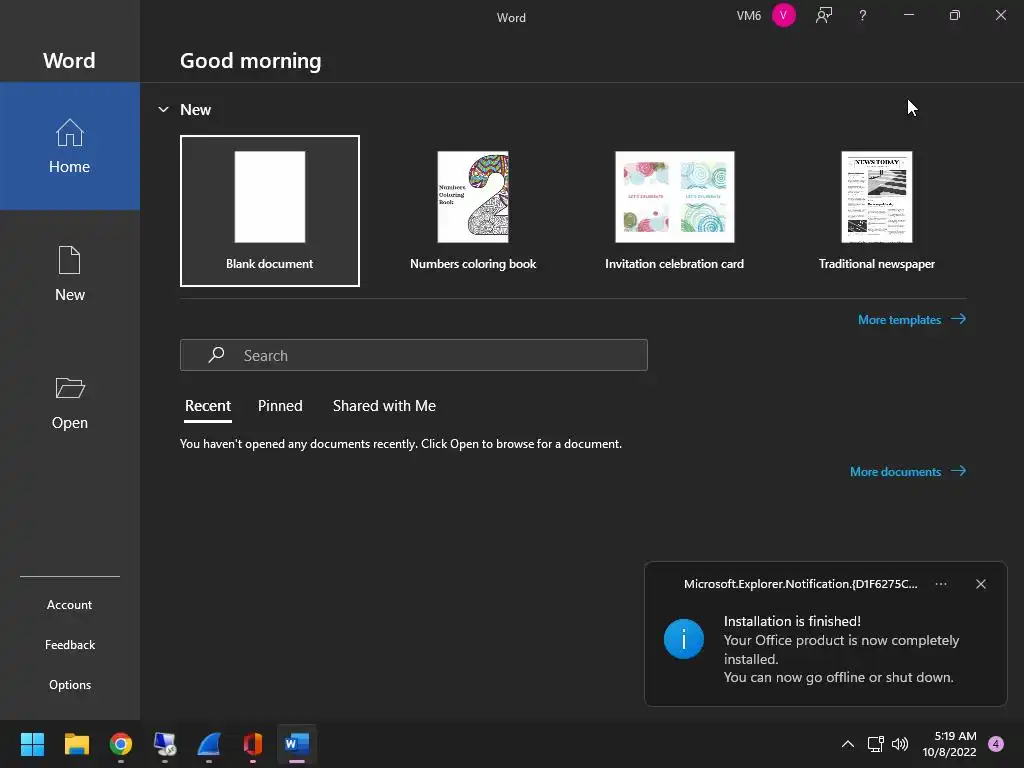Screen dimensions: 1024x768
Task: Collapse the New templates section
Action: 163,110
